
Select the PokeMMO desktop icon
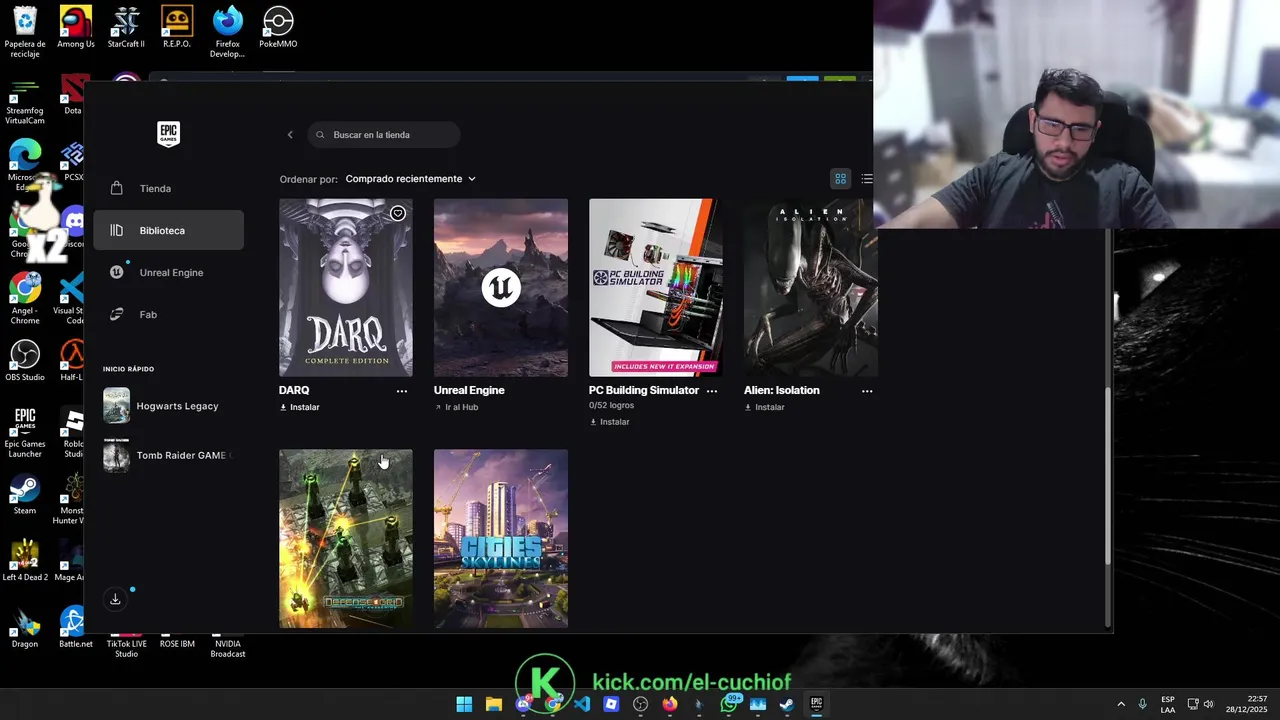click(x=278, y=27)
